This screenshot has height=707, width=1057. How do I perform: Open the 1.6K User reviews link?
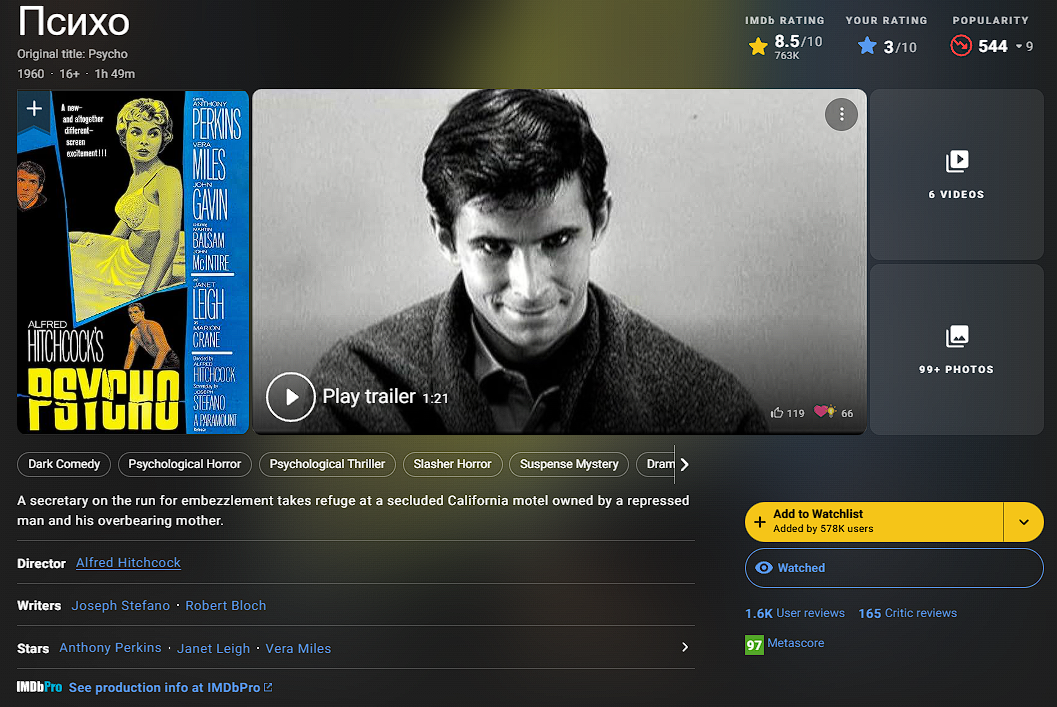coord(795,613)
